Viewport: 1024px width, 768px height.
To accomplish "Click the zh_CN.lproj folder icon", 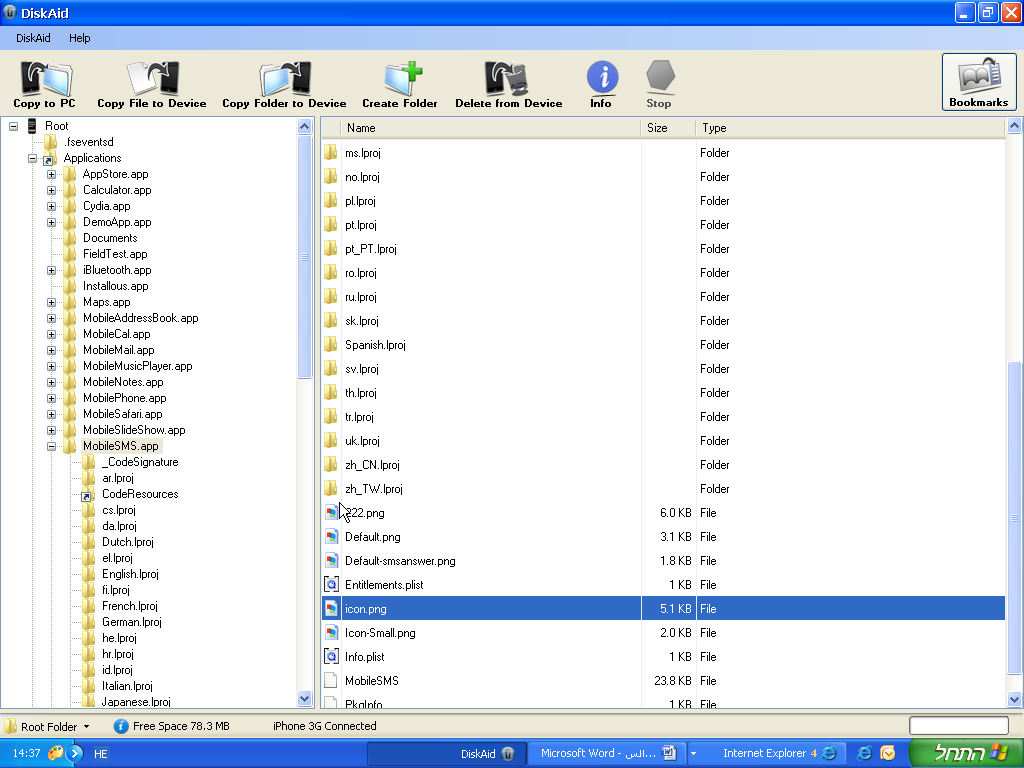I will click(x=331, y=465).
